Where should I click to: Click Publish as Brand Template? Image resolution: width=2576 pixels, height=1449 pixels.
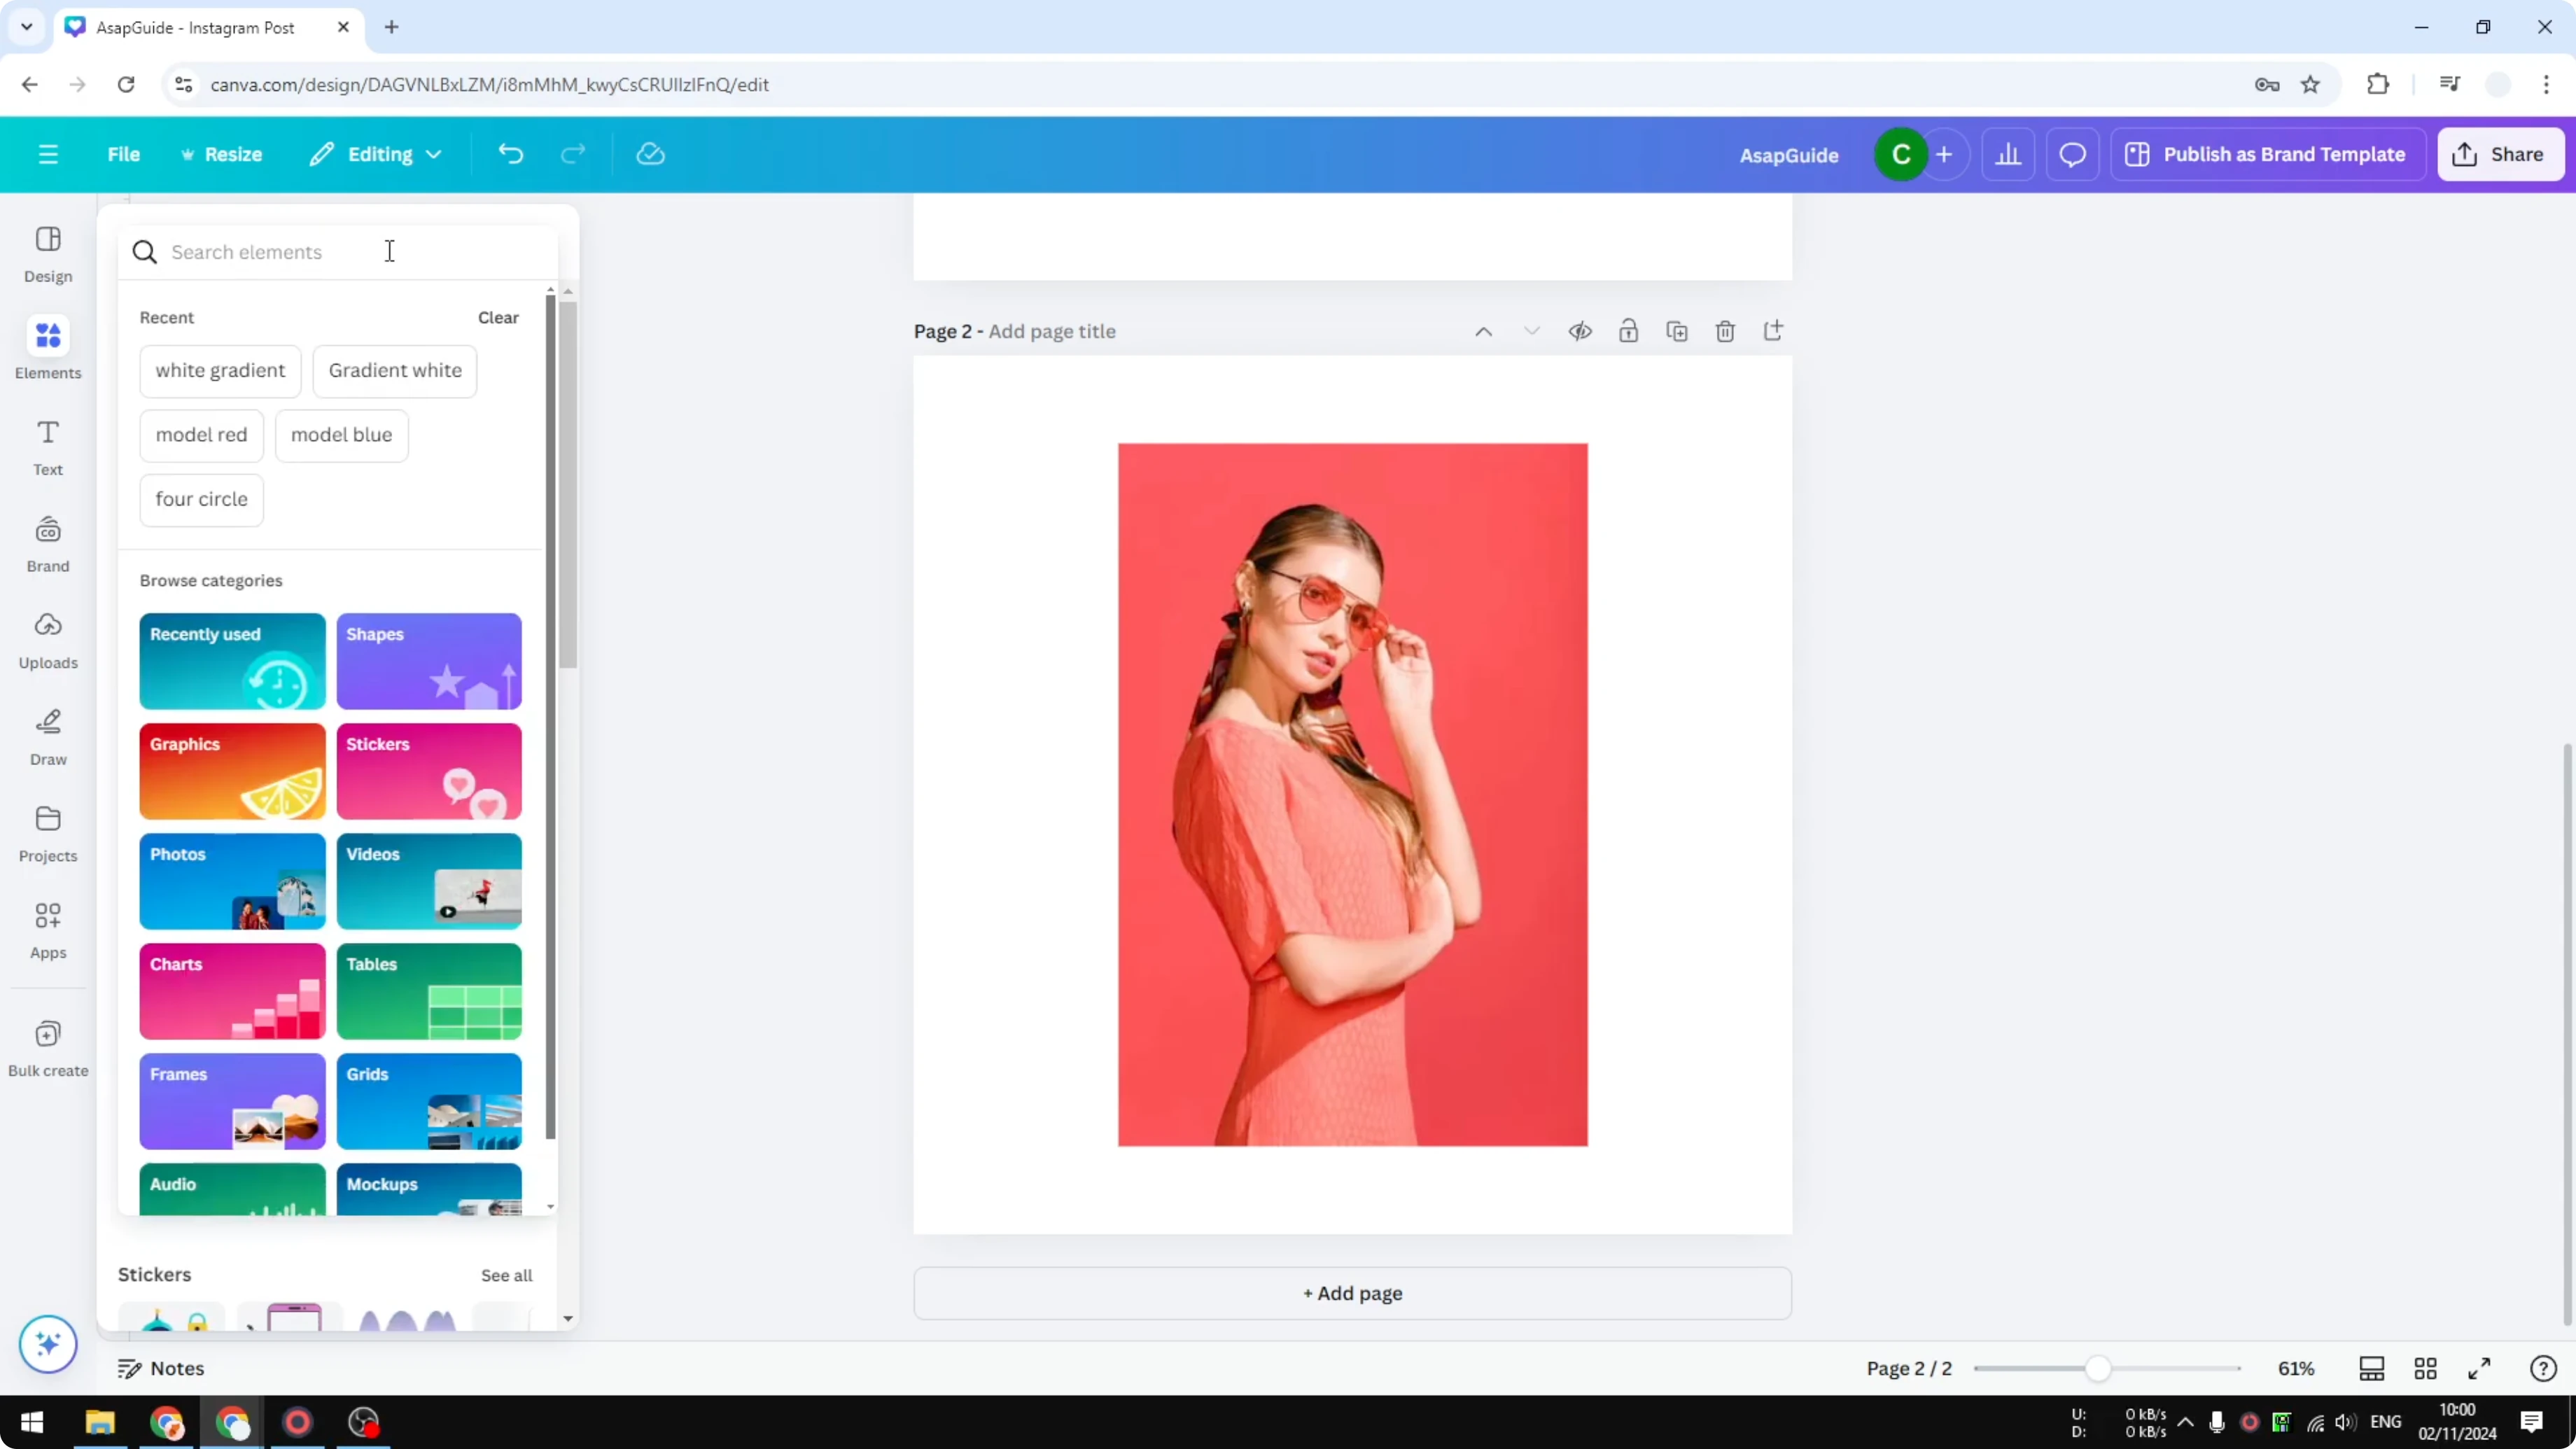2267,154
